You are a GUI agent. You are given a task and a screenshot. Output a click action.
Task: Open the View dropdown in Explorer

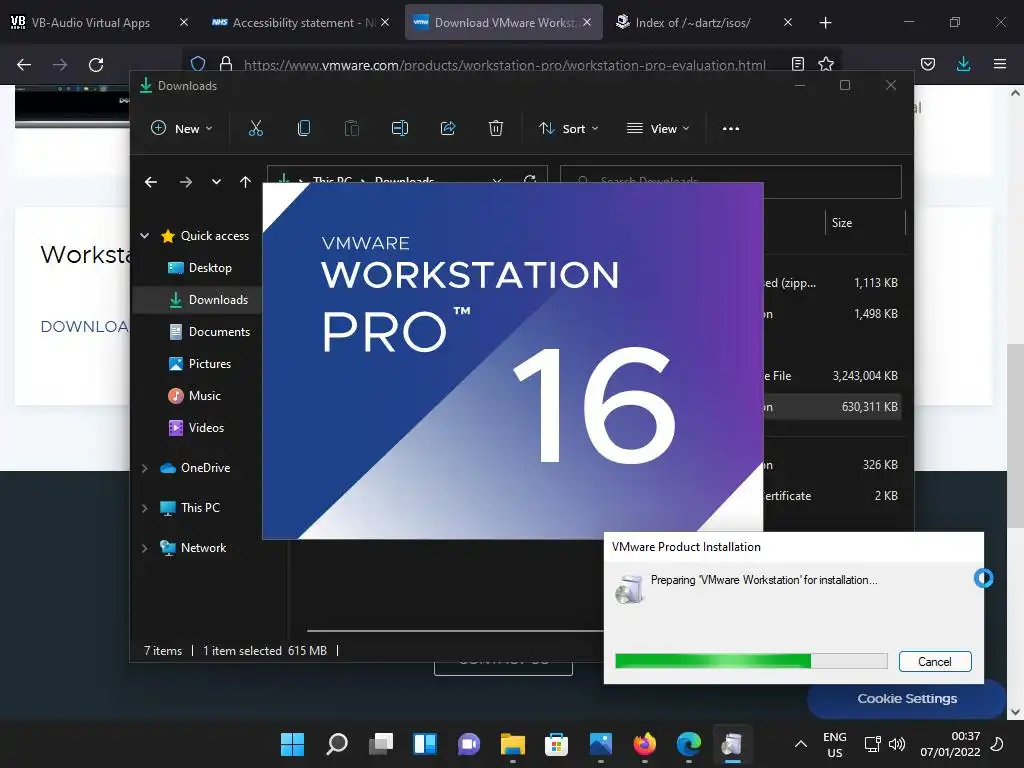point(658,129)
